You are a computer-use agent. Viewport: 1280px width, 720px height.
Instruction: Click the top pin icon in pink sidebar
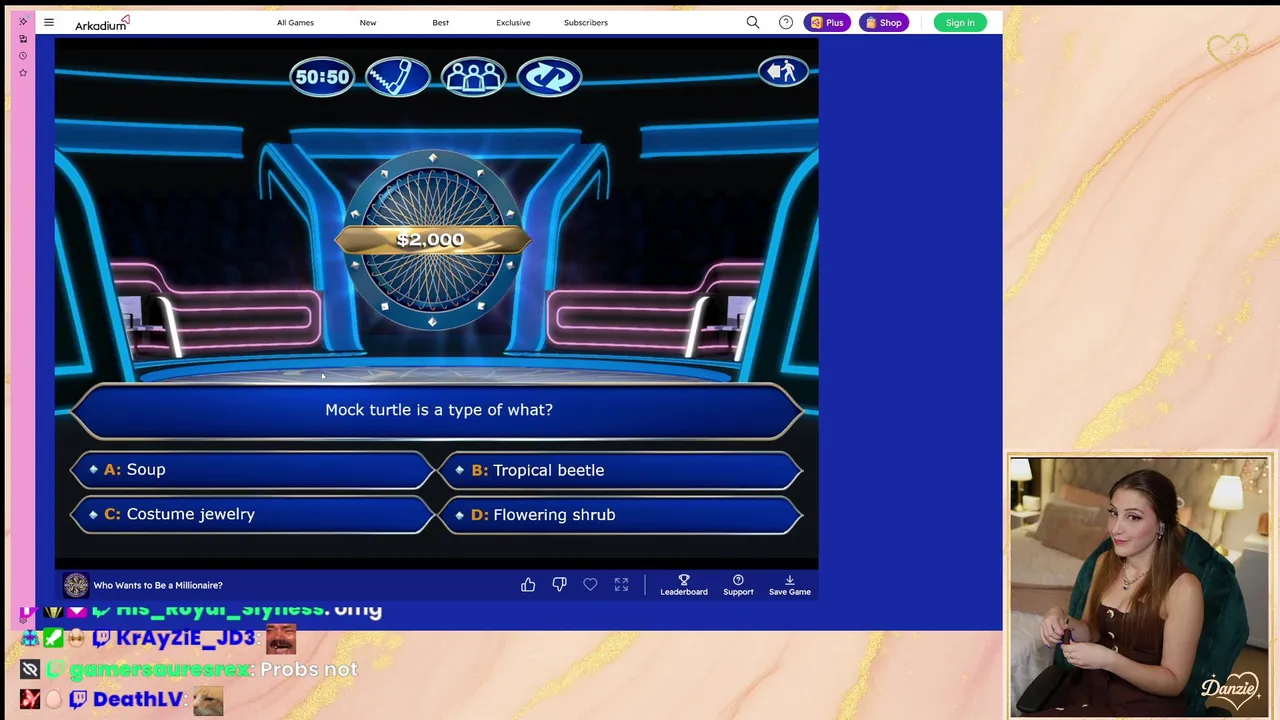coord(23,21)
